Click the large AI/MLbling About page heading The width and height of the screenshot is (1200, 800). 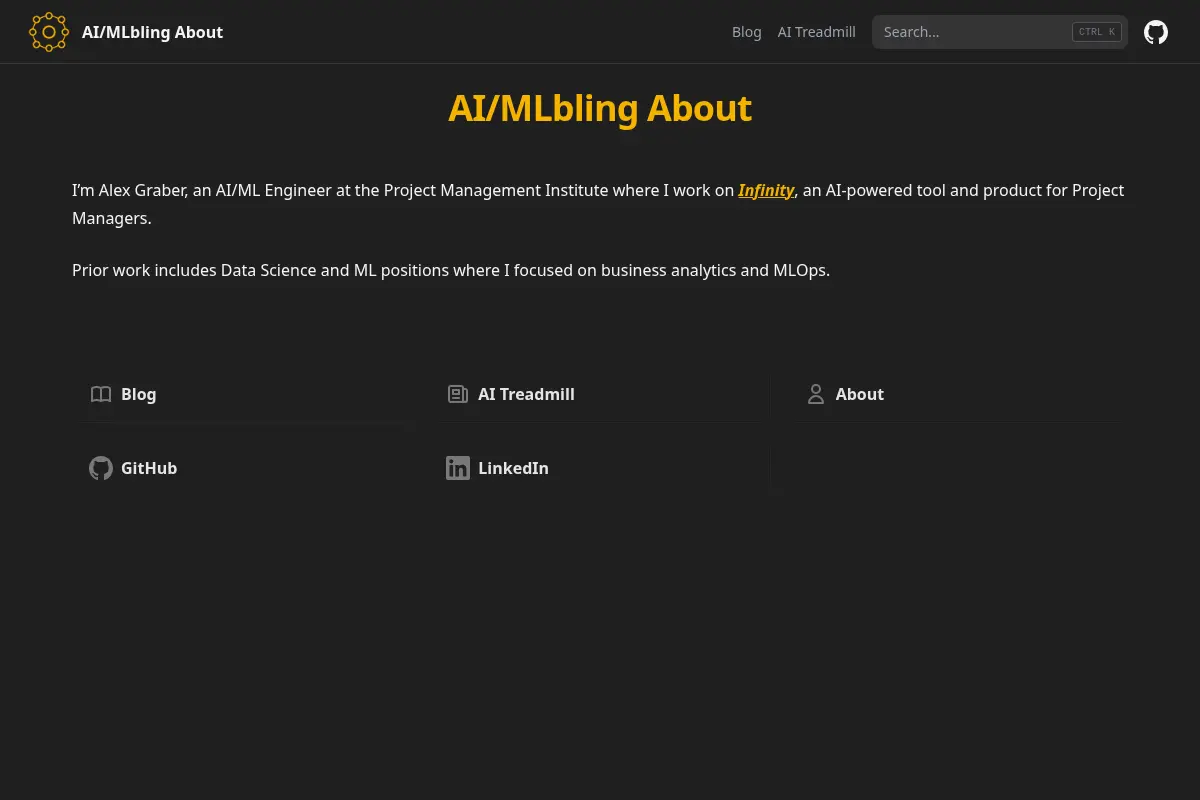[600, 108]
